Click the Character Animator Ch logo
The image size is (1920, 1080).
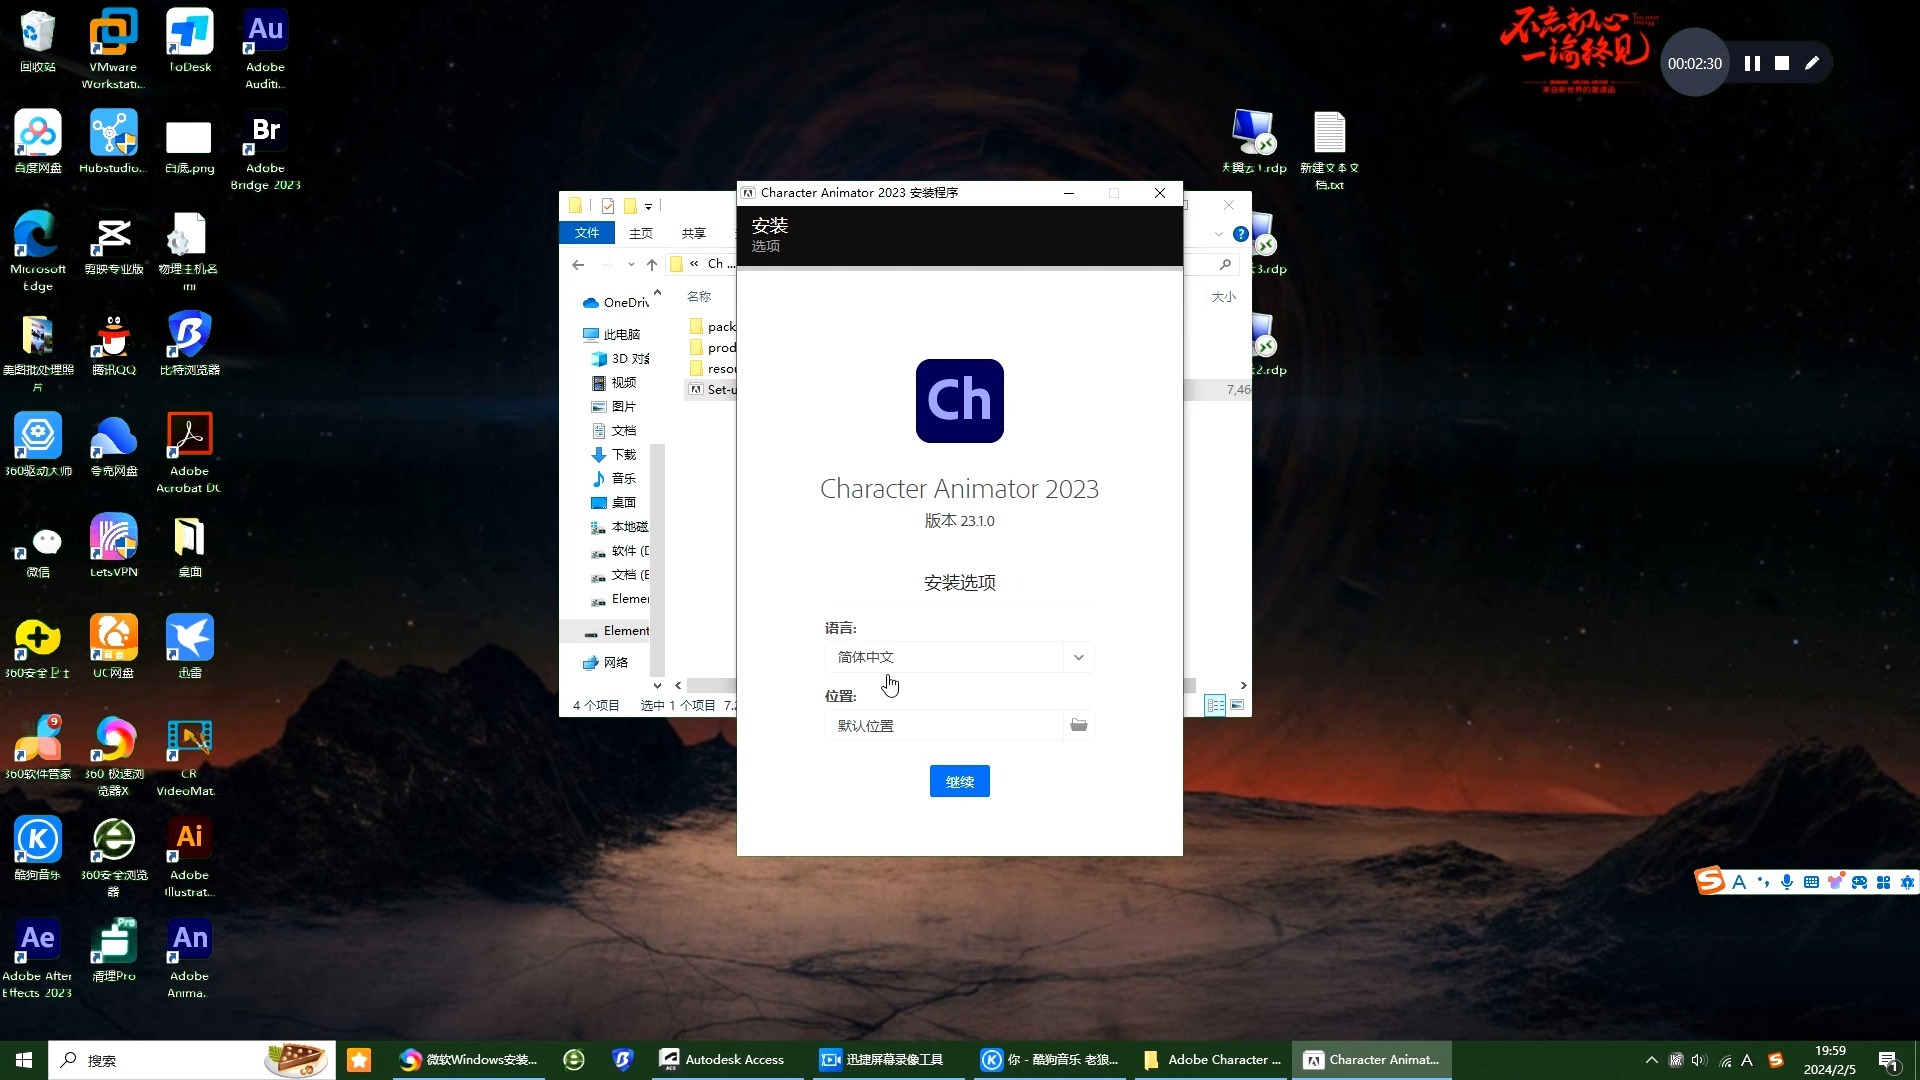click(x=959, y=400)
